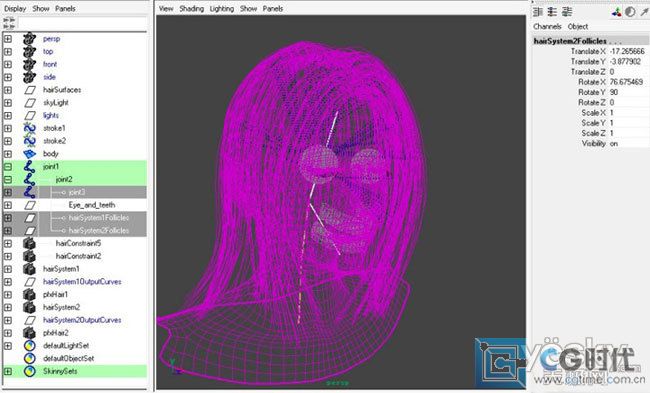This screenshot has width=650, height=393.
Task: Click the lights group icon
Action: tap(29, 116)
